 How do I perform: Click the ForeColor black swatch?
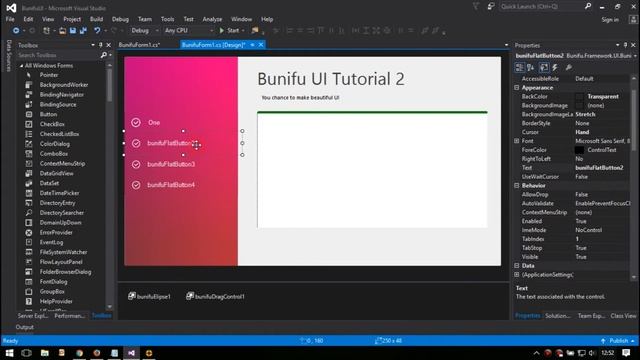click(579, 150)
